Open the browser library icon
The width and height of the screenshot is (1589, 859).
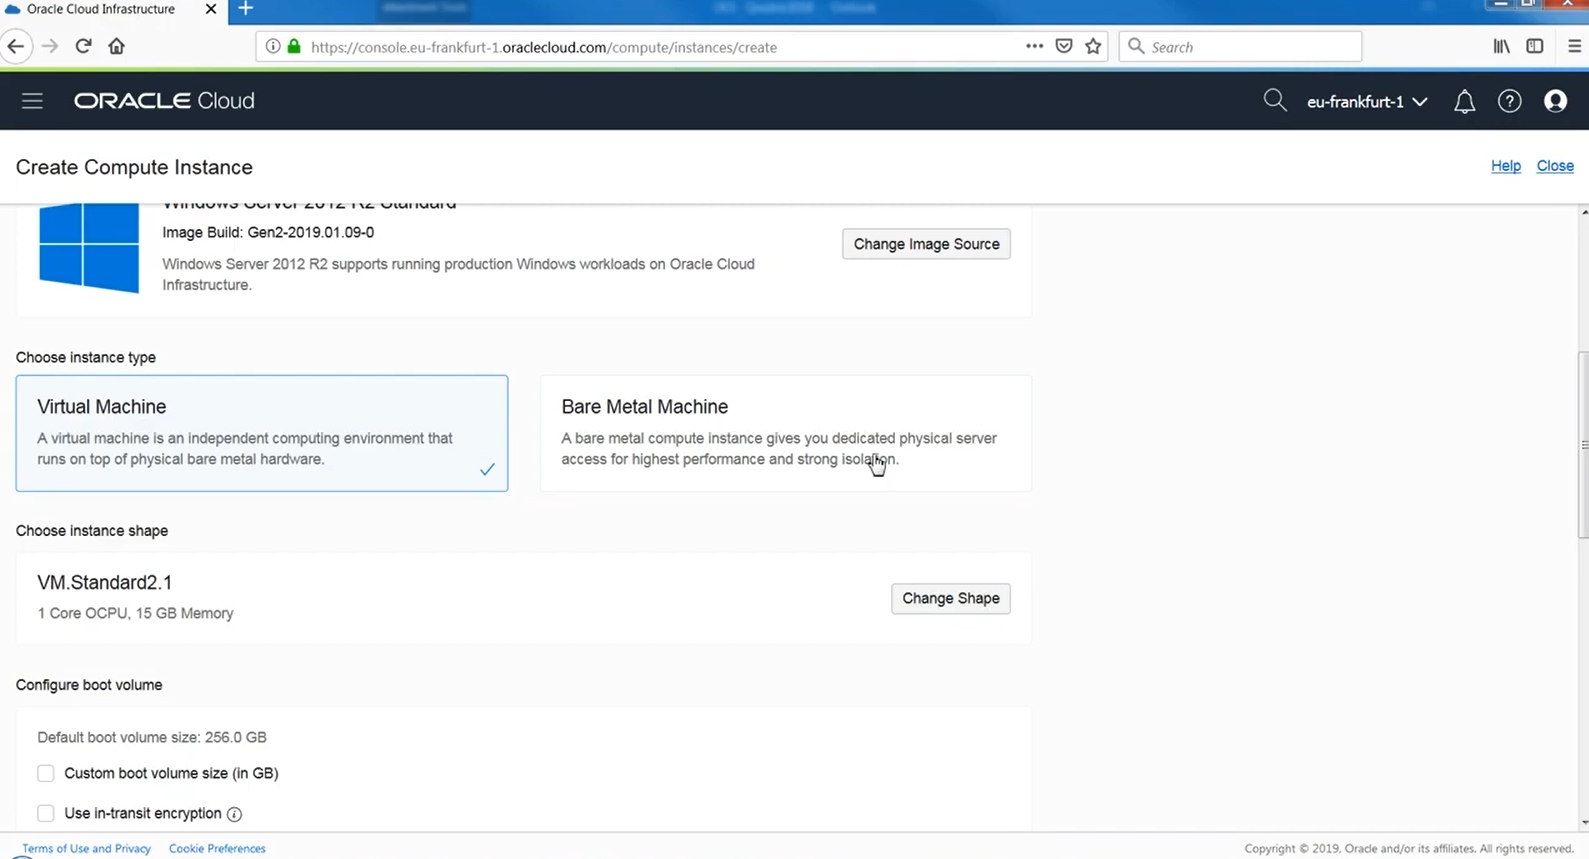tap(1501, 46)
